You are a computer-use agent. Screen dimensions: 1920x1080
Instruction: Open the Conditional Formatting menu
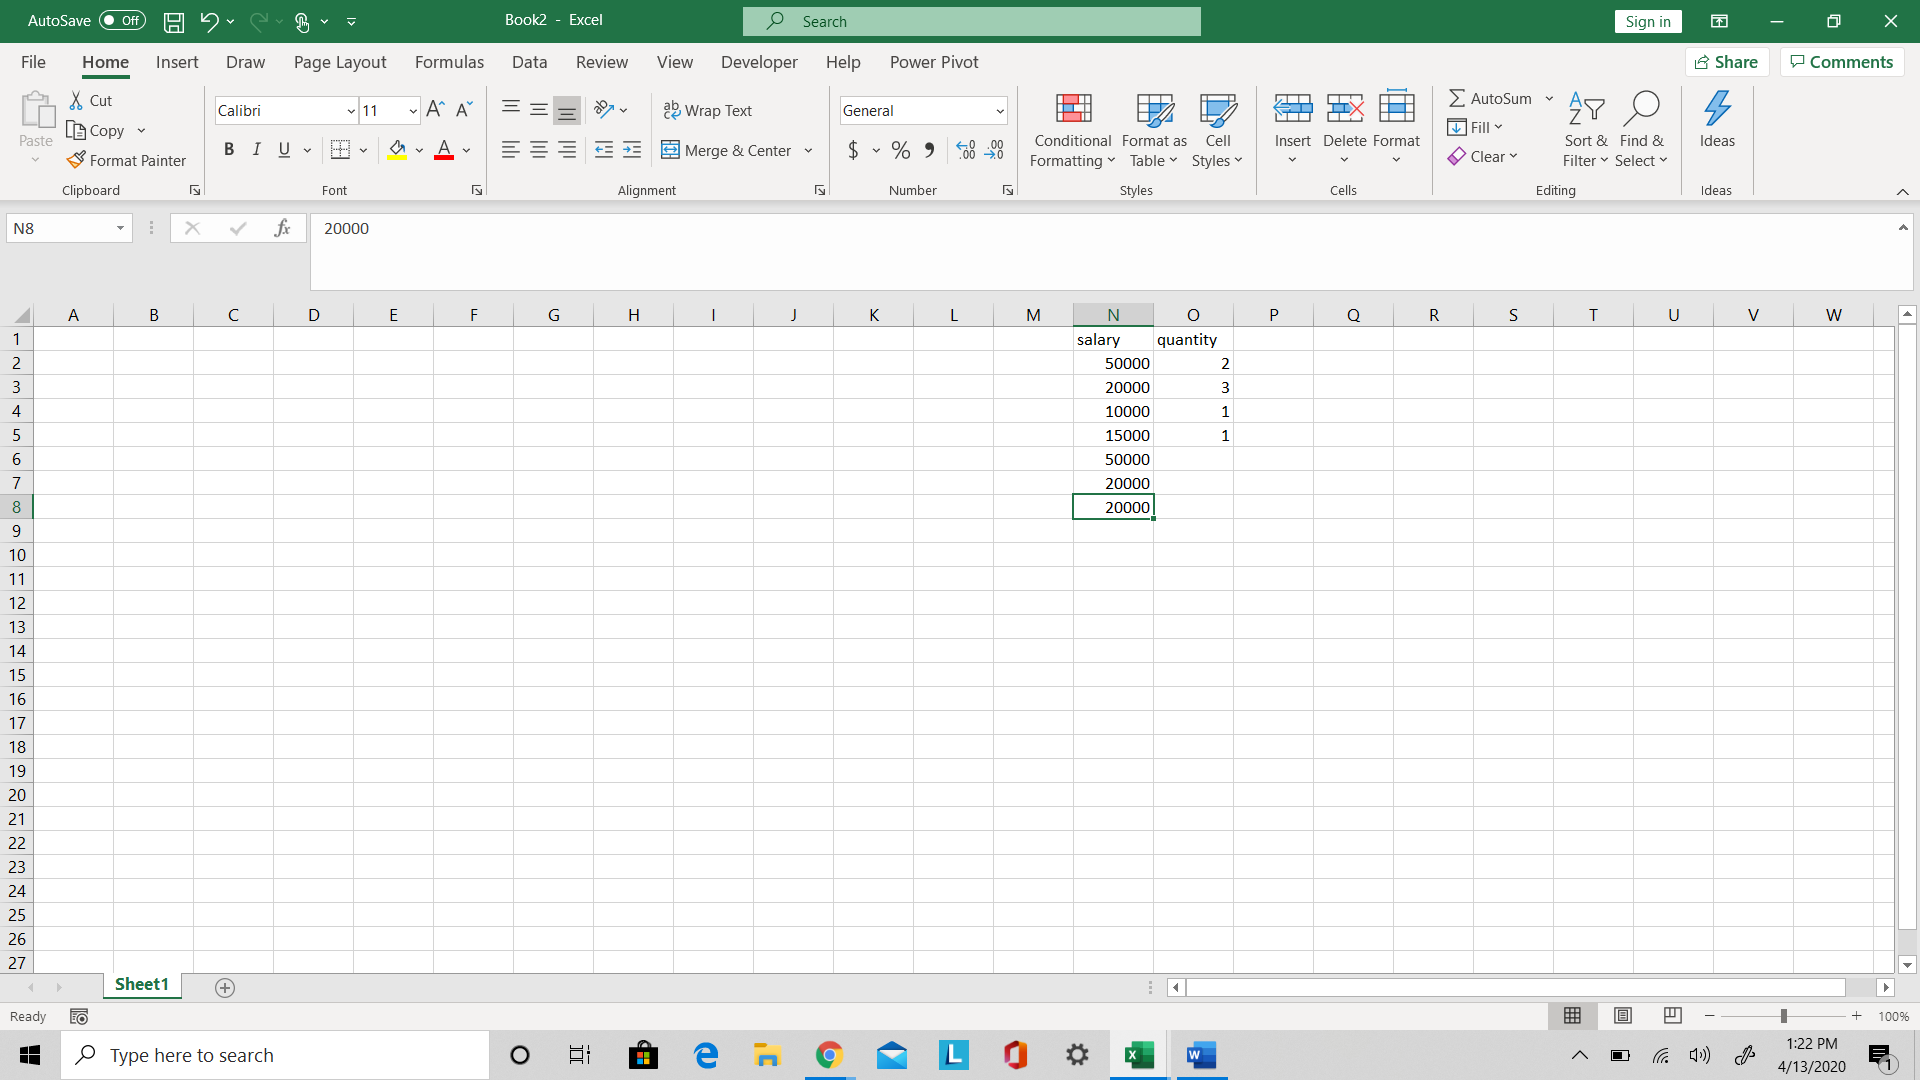tap(1072, 131)
